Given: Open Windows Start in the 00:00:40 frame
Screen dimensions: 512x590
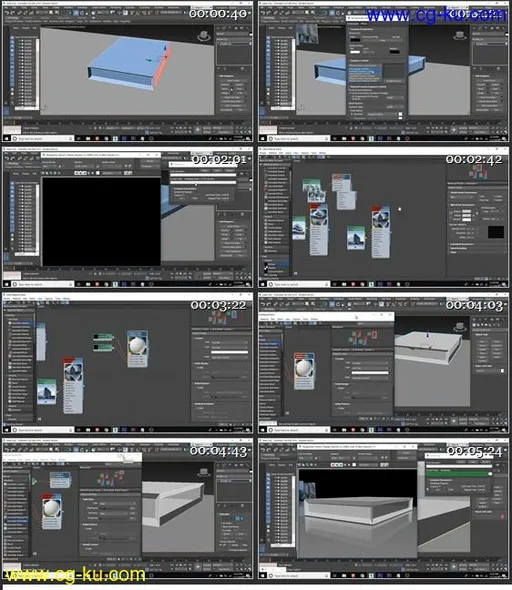Looking at the screenshot, I should (7, 138).
